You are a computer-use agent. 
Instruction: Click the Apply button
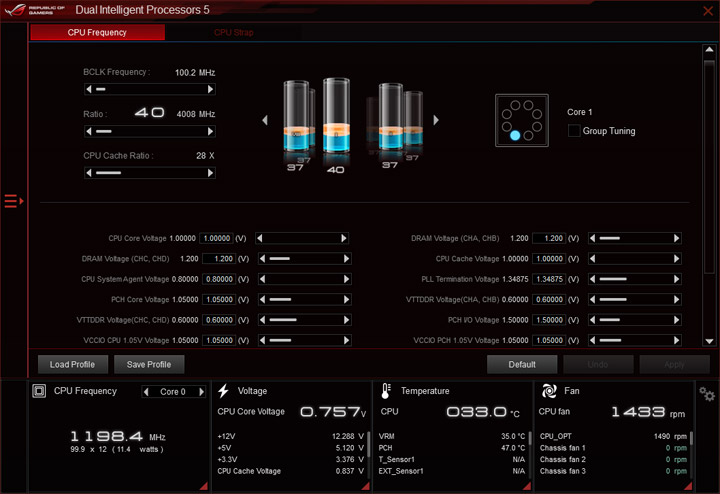tap(674, 365)
